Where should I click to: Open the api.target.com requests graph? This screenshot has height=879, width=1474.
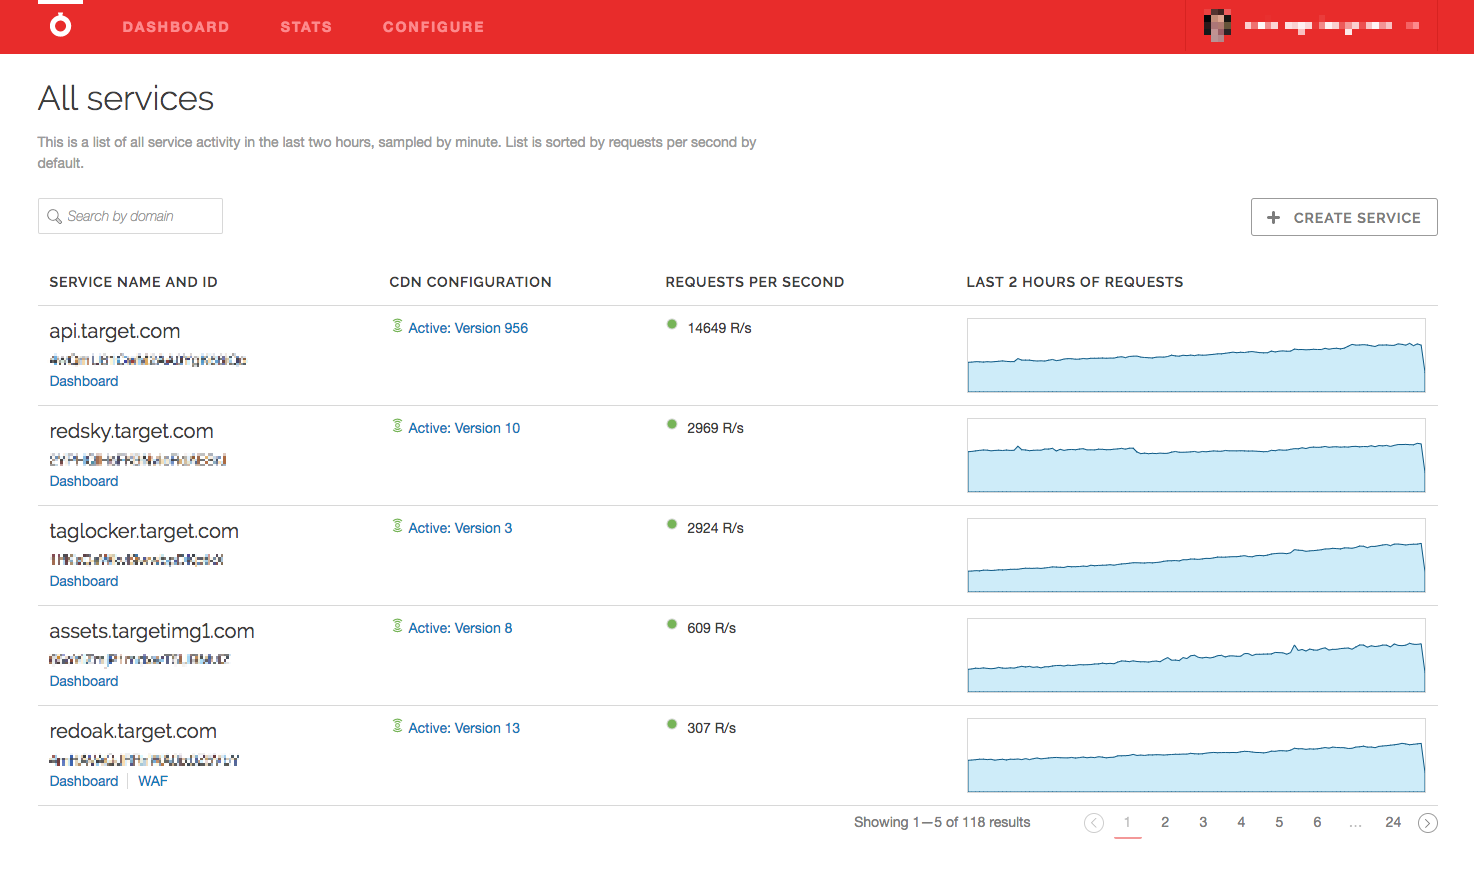coord(1196,355)
